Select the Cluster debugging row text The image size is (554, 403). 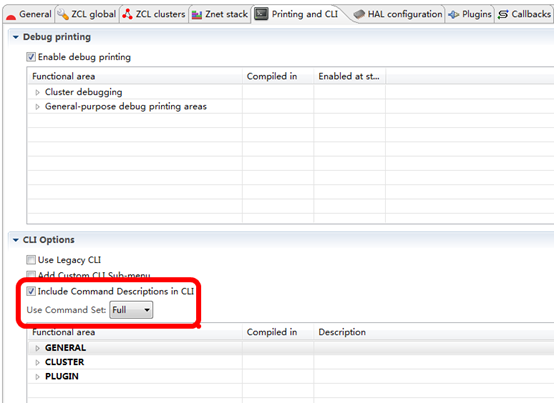[83, 92]
